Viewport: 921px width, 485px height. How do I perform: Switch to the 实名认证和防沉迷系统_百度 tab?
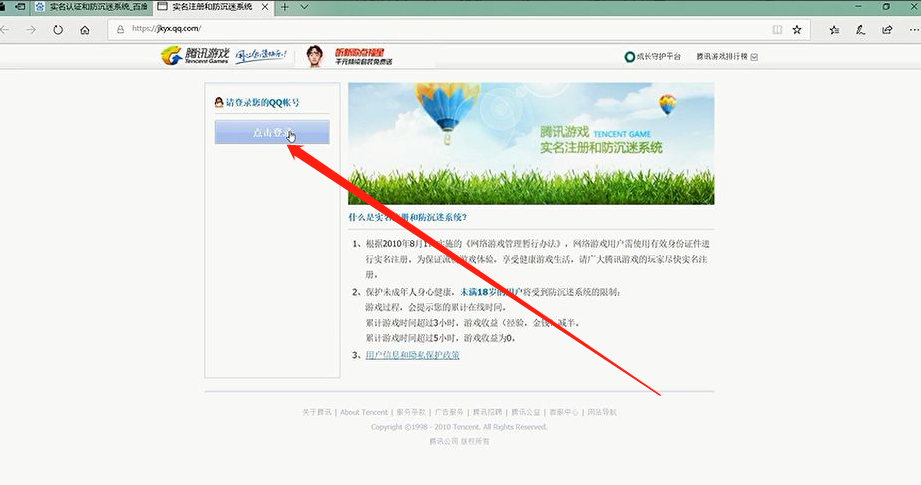coord(91,7)
